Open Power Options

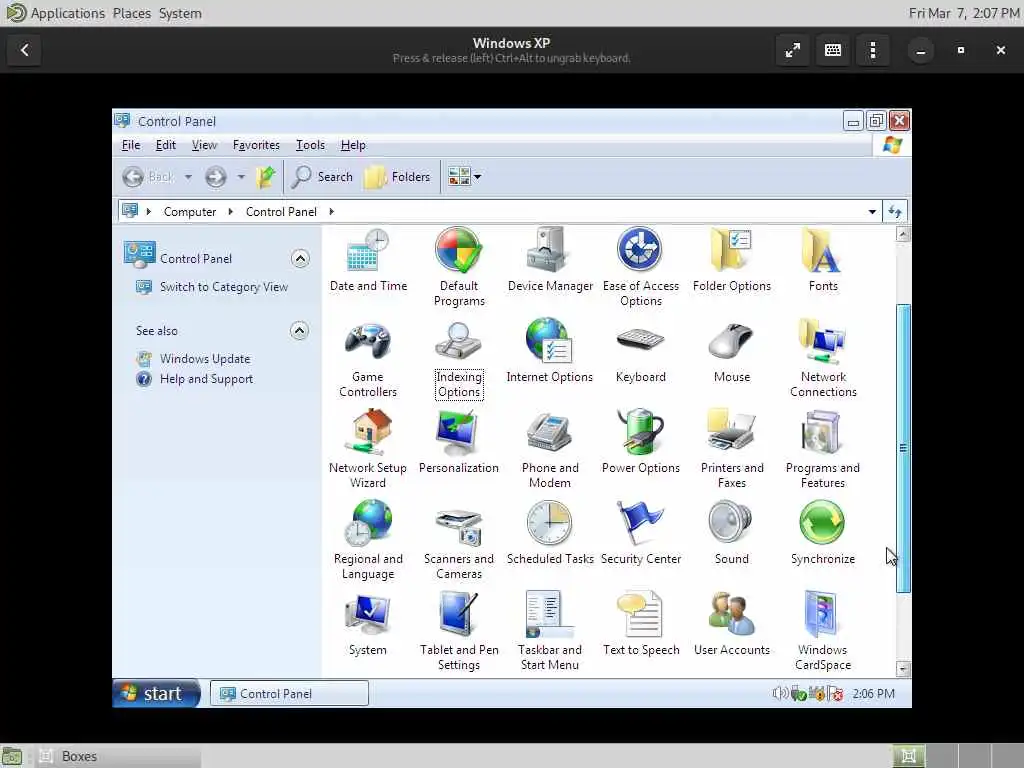click(x=641, y=442)
